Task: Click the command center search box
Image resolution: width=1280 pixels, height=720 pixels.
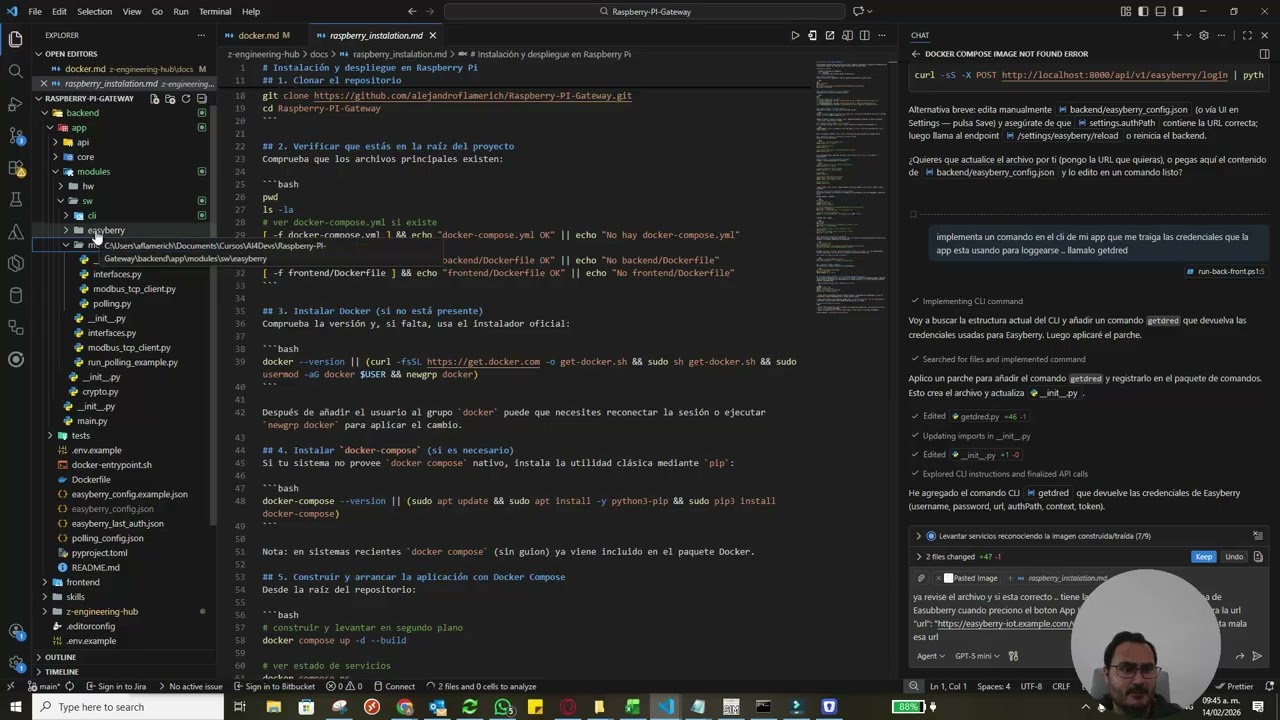Action: pos(645,11)
